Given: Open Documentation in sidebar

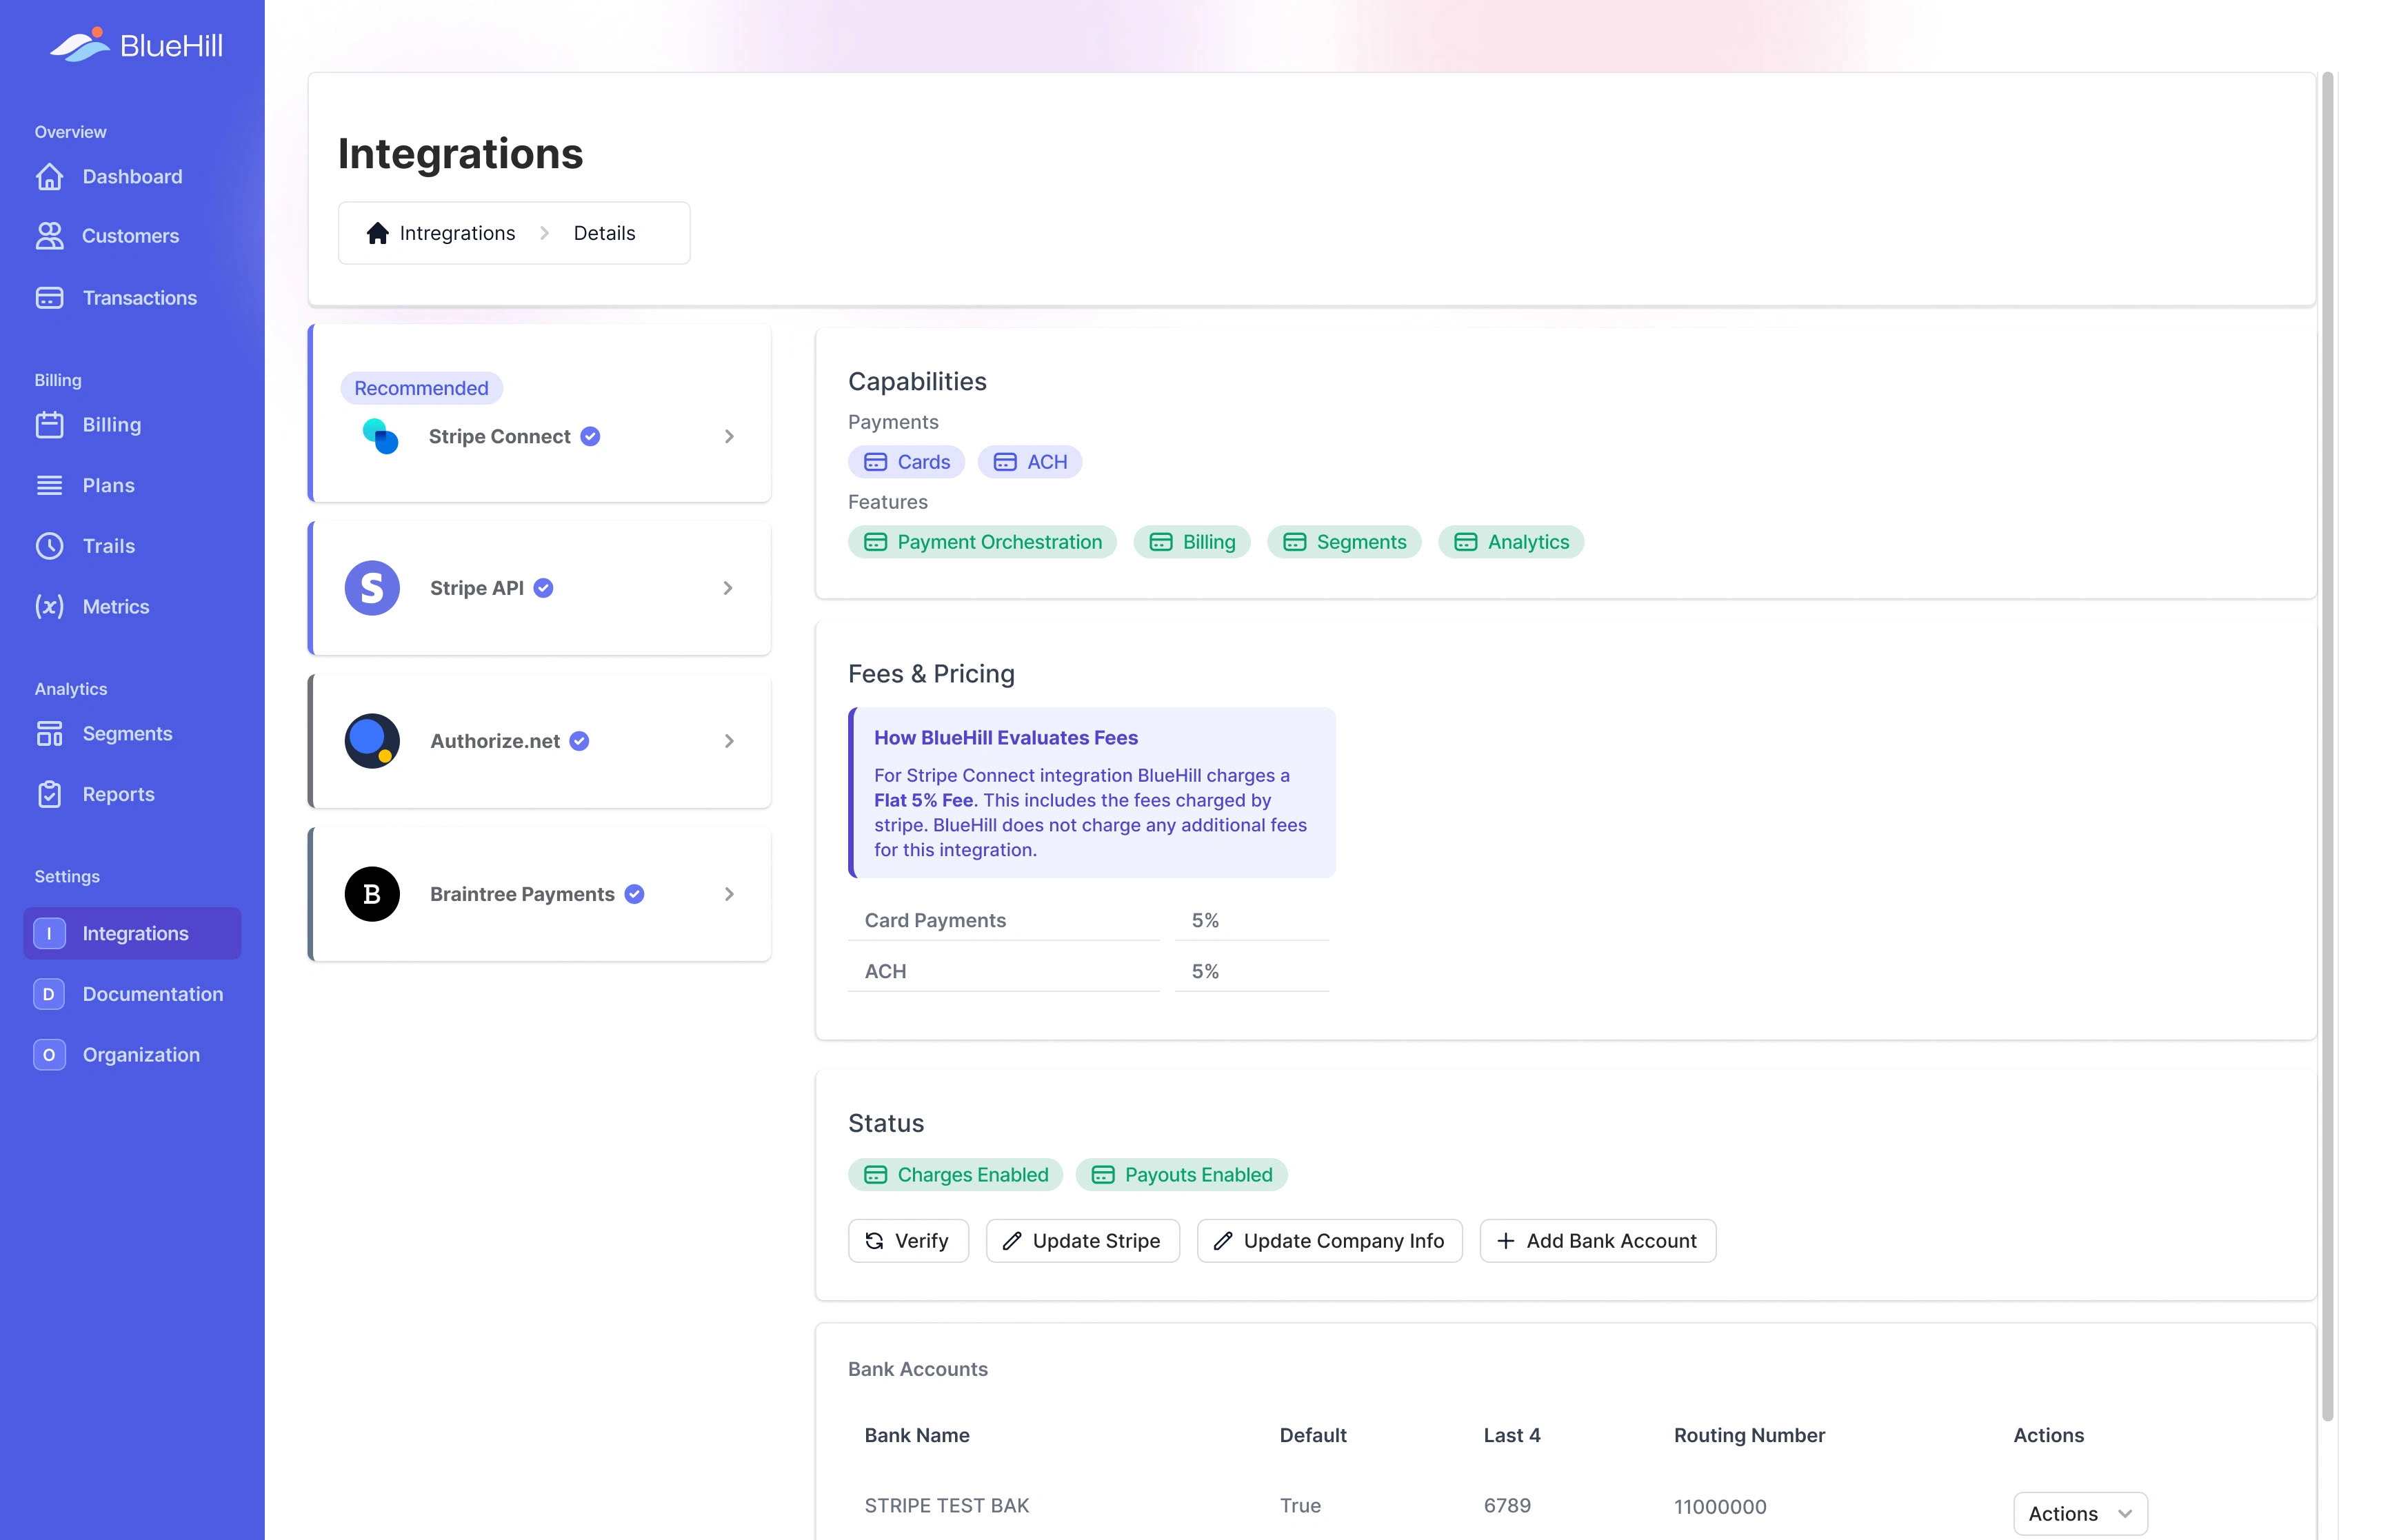Looking at the screenshot, I should click(x=132, y=994).
